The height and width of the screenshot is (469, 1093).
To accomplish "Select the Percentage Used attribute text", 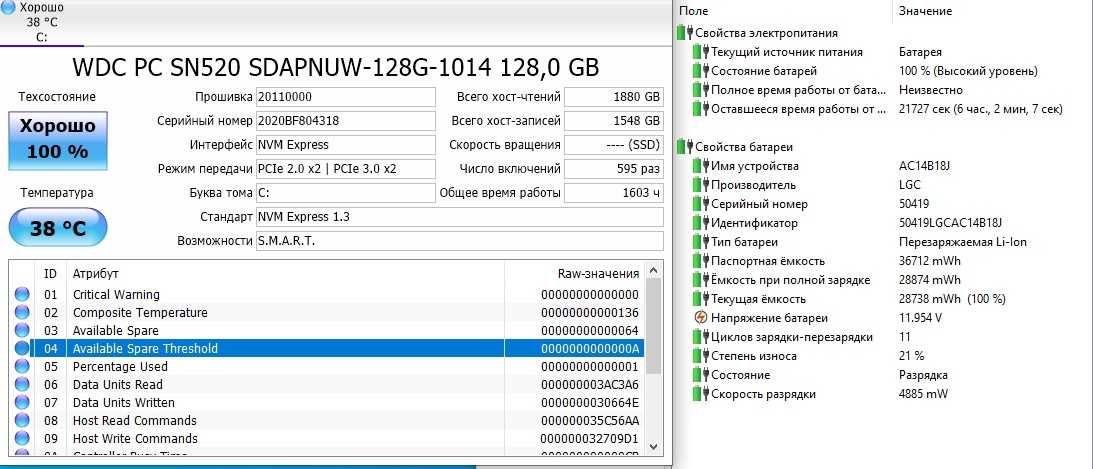I will [x=121, y=367].
